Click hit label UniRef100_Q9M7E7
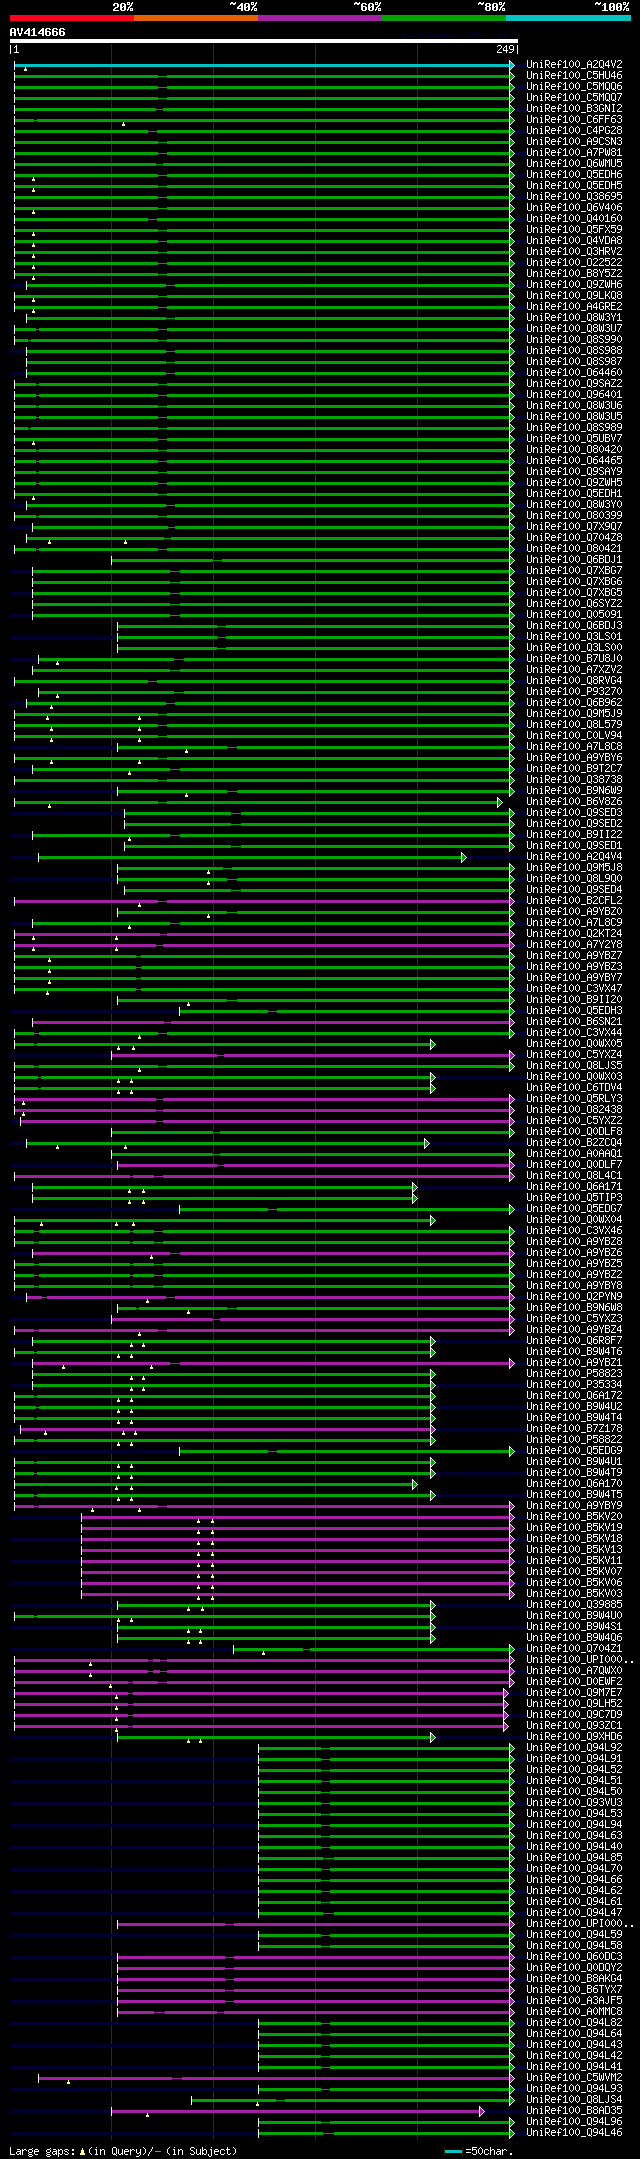The height and width of the screenshot is (2159, 640). [x=574, y=1693]
